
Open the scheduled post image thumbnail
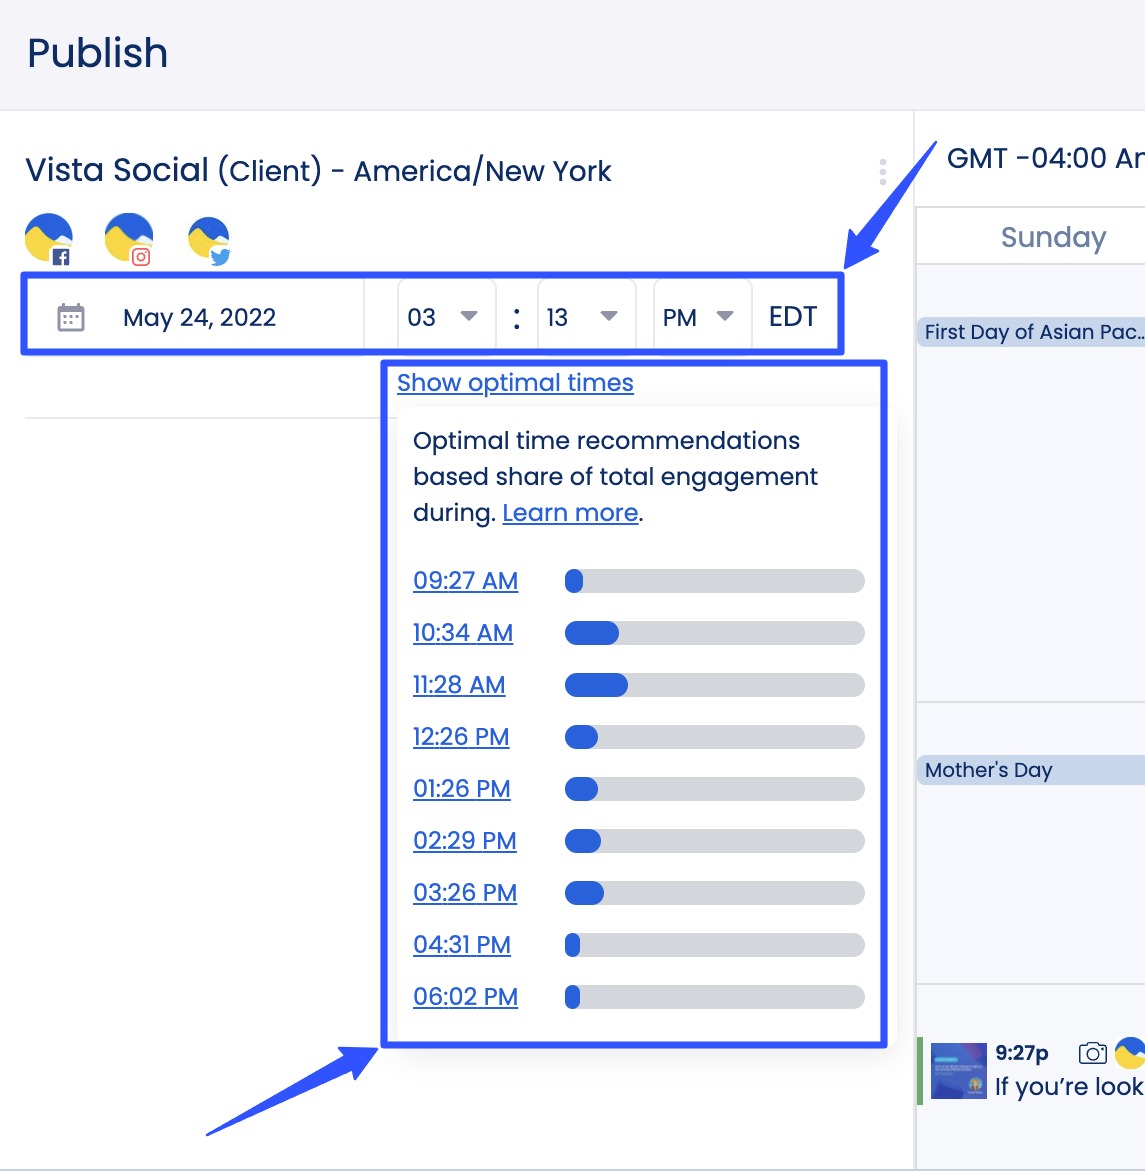pos(958,1071)
